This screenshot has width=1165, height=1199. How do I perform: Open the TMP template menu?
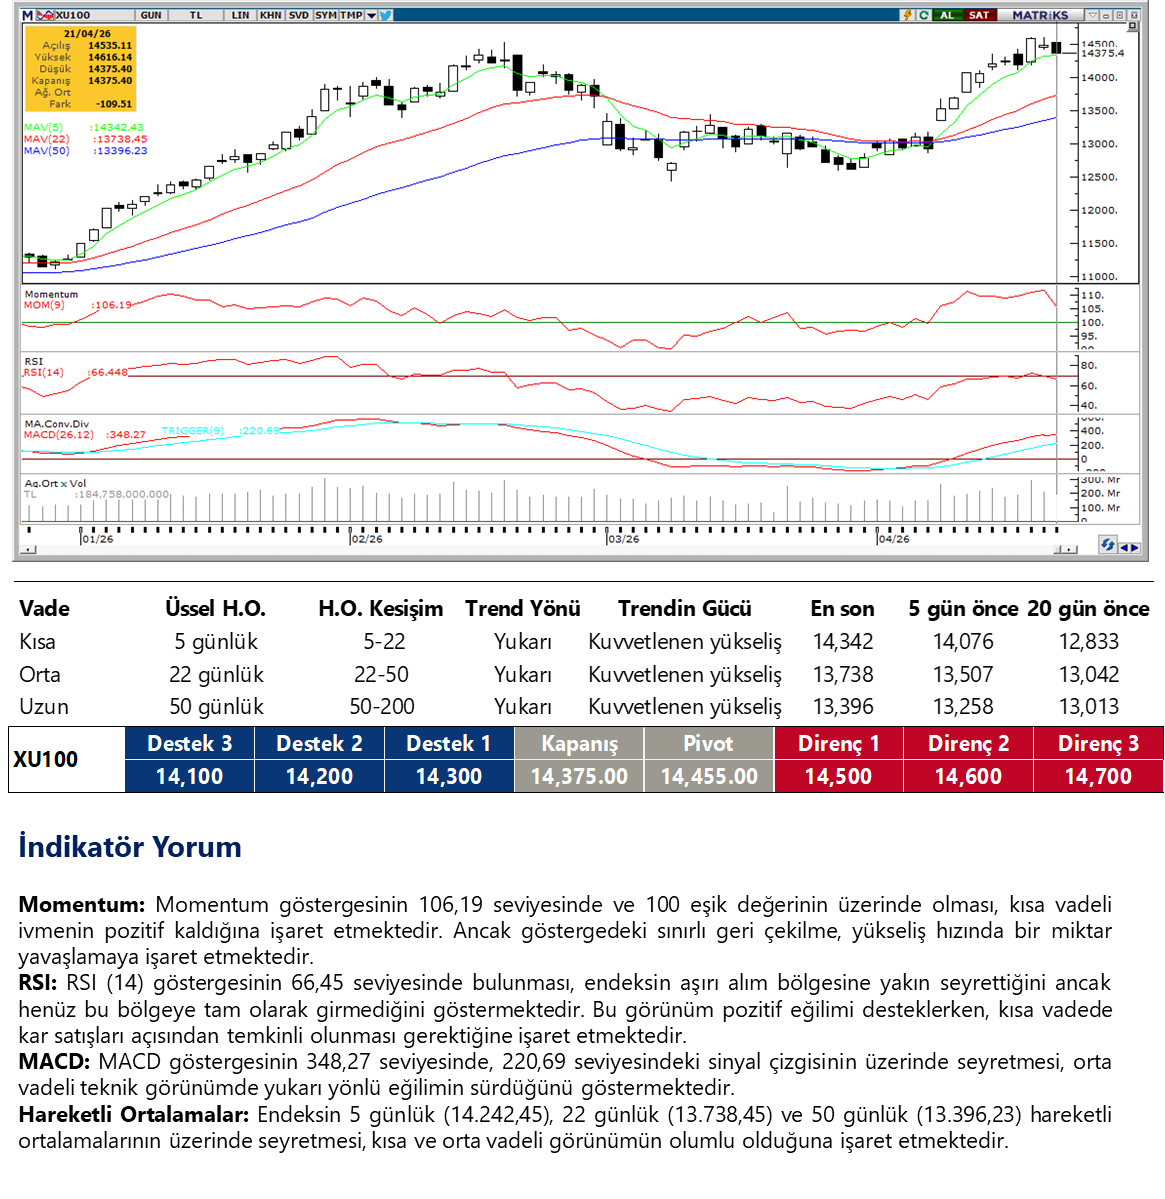point(351,15)
